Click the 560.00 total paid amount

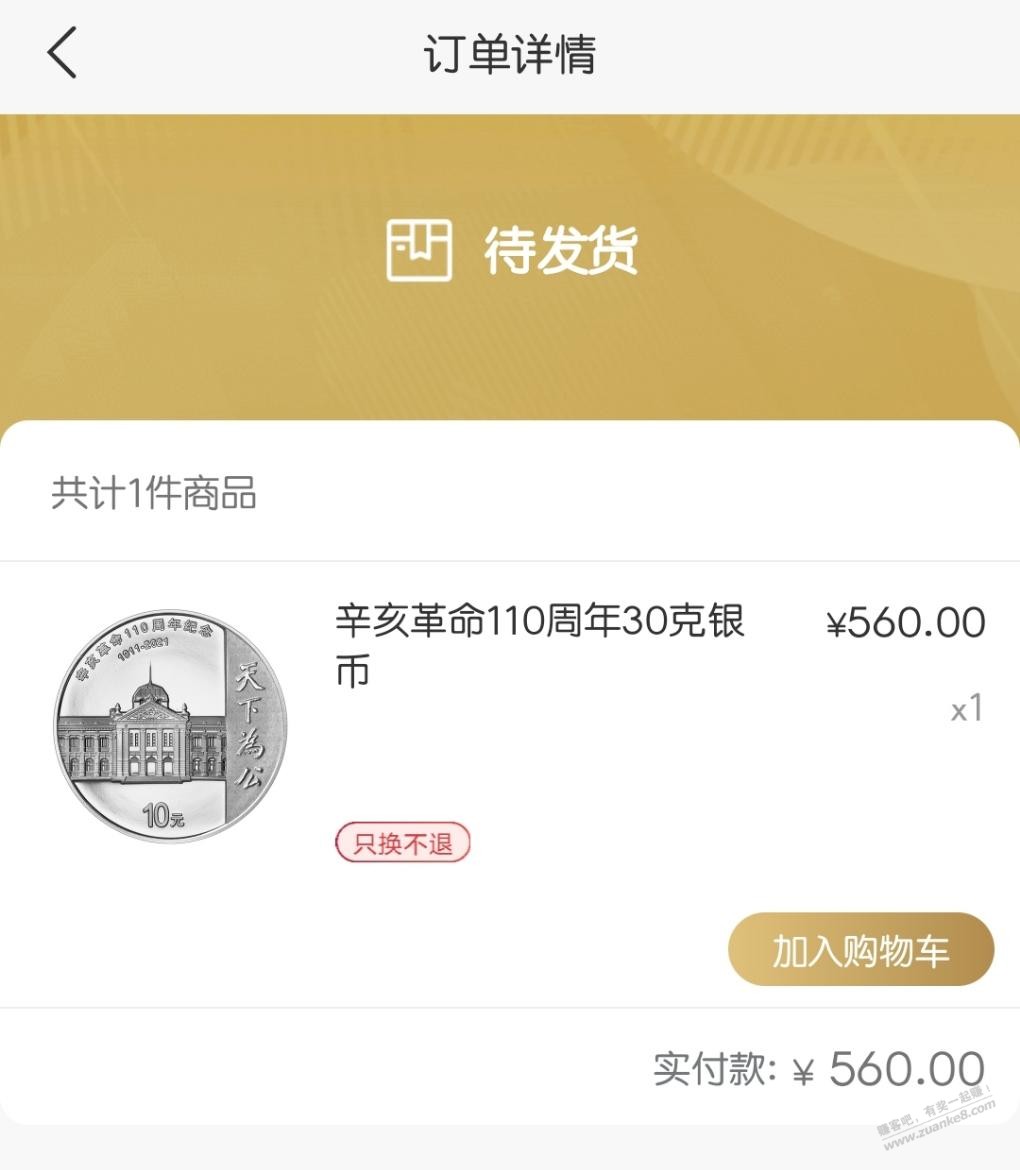(x=906, y=1069)
